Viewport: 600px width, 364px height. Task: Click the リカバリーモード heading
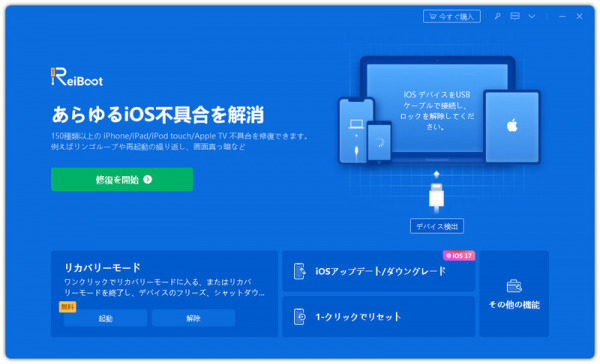click(102, 268)
